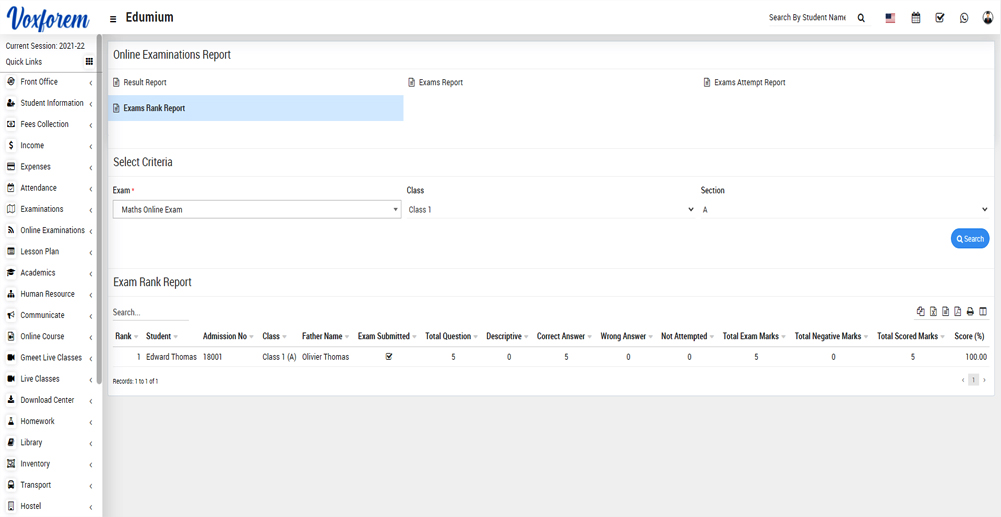Viewport: 1001px width, 517px height.
Task: Expand the Class dropdown
Action: point(550,210)
